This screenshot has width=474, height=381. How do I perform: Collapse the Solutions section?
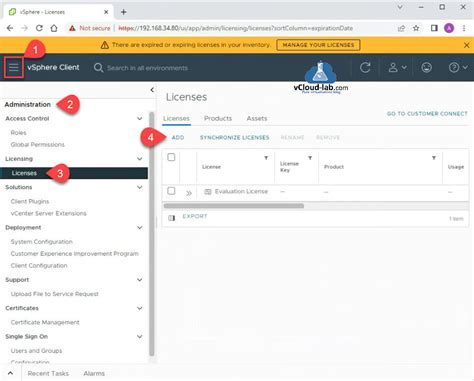tap(140, 187)
